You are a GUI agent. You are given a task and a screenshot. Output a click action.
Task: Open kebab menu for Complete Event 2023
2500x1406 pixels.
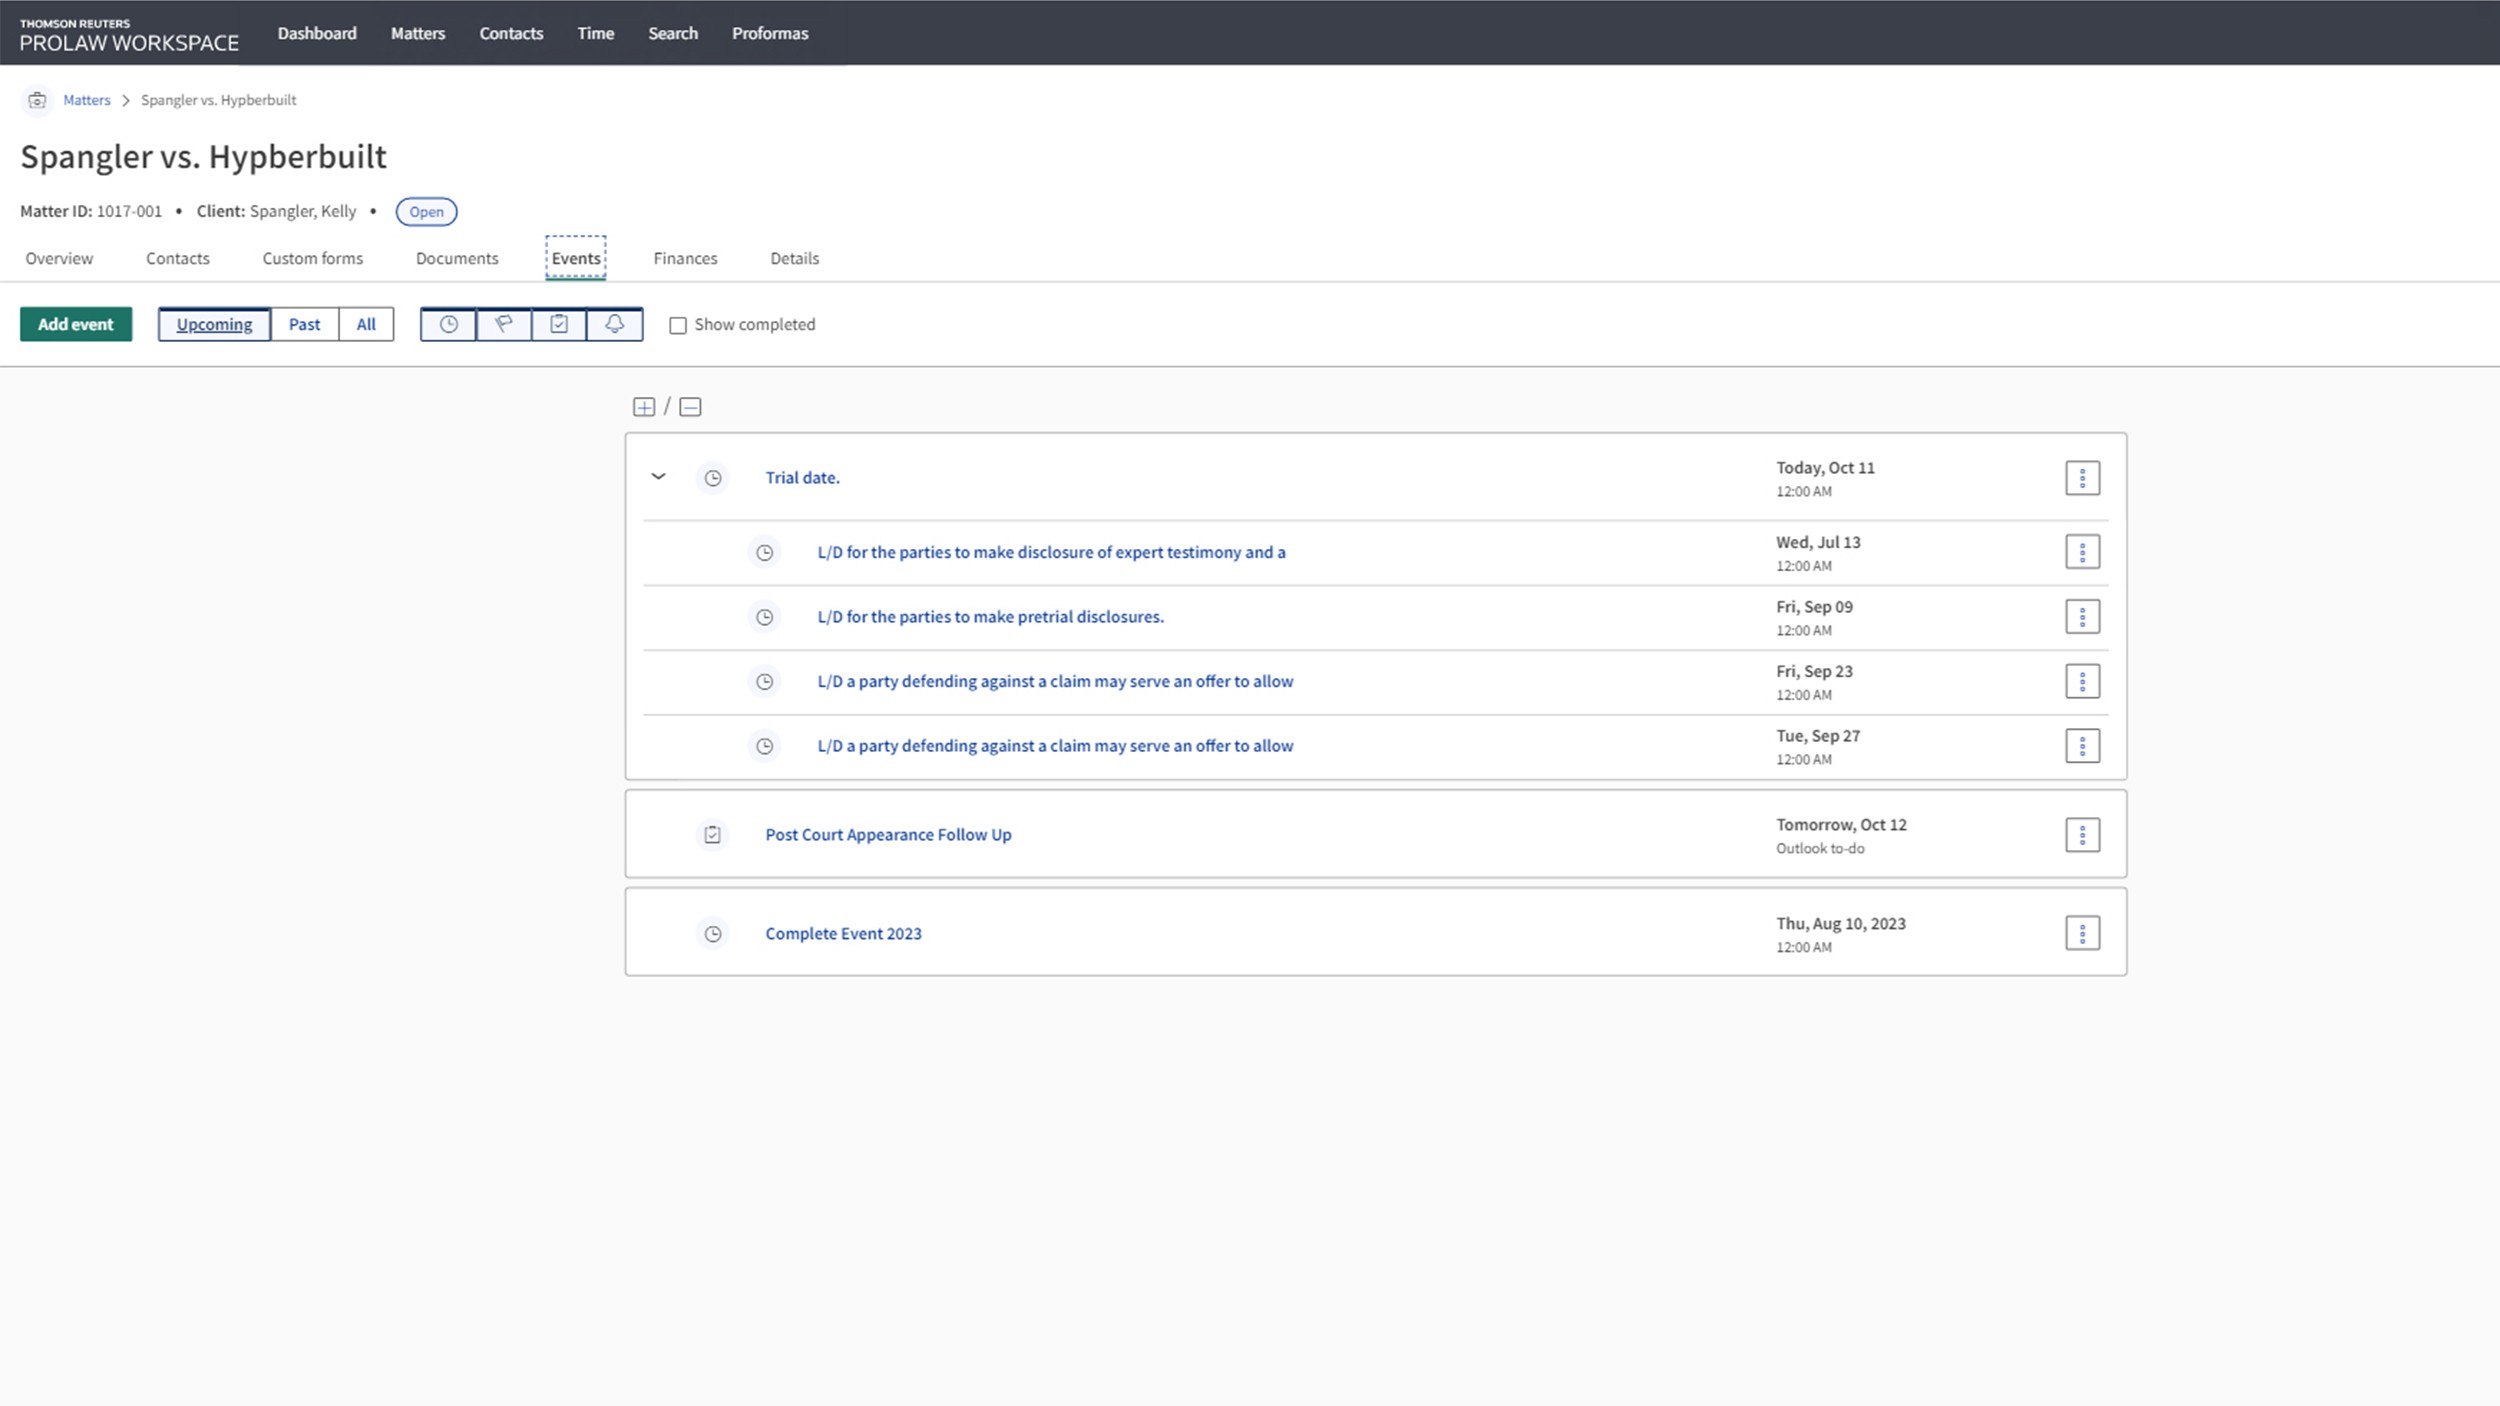2082,933
